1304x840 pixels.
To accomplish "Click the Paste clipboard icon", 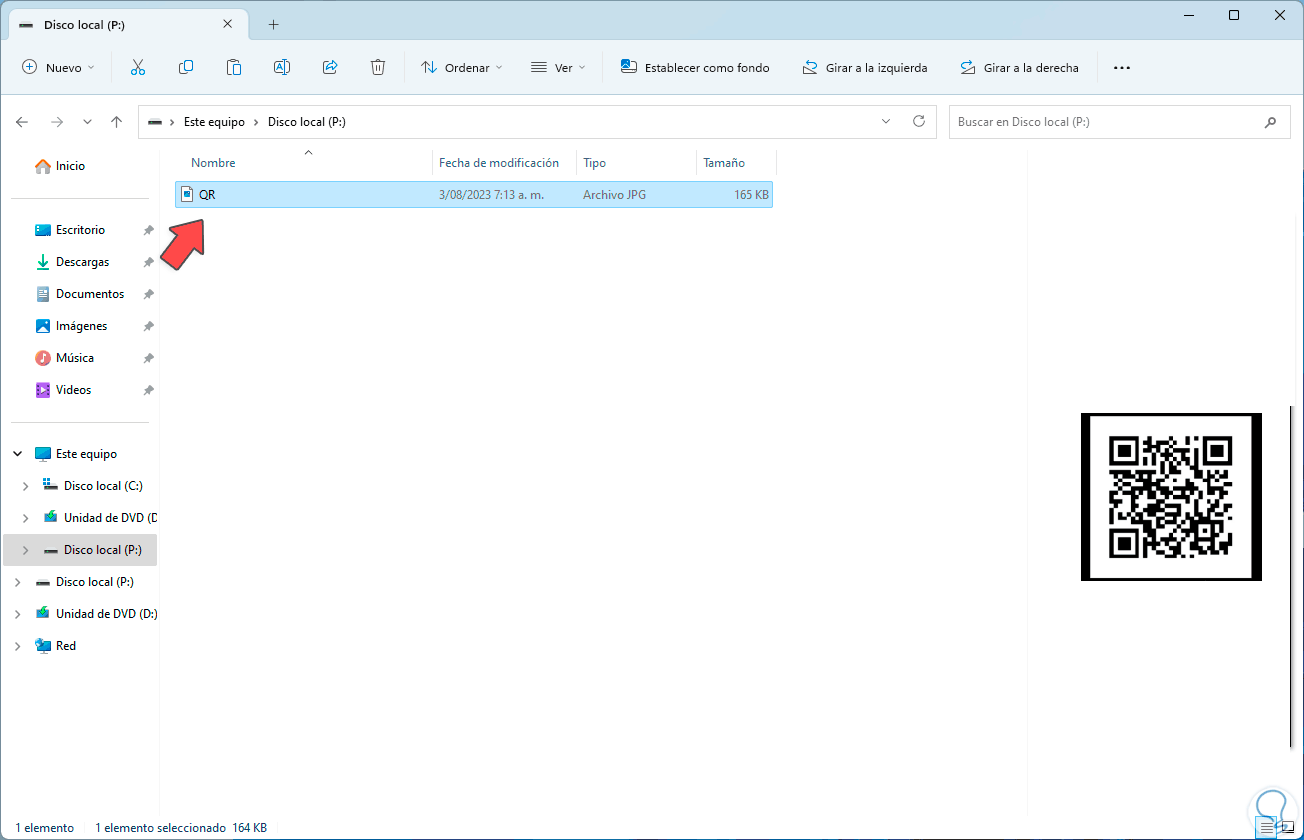I will coord(234,68).
